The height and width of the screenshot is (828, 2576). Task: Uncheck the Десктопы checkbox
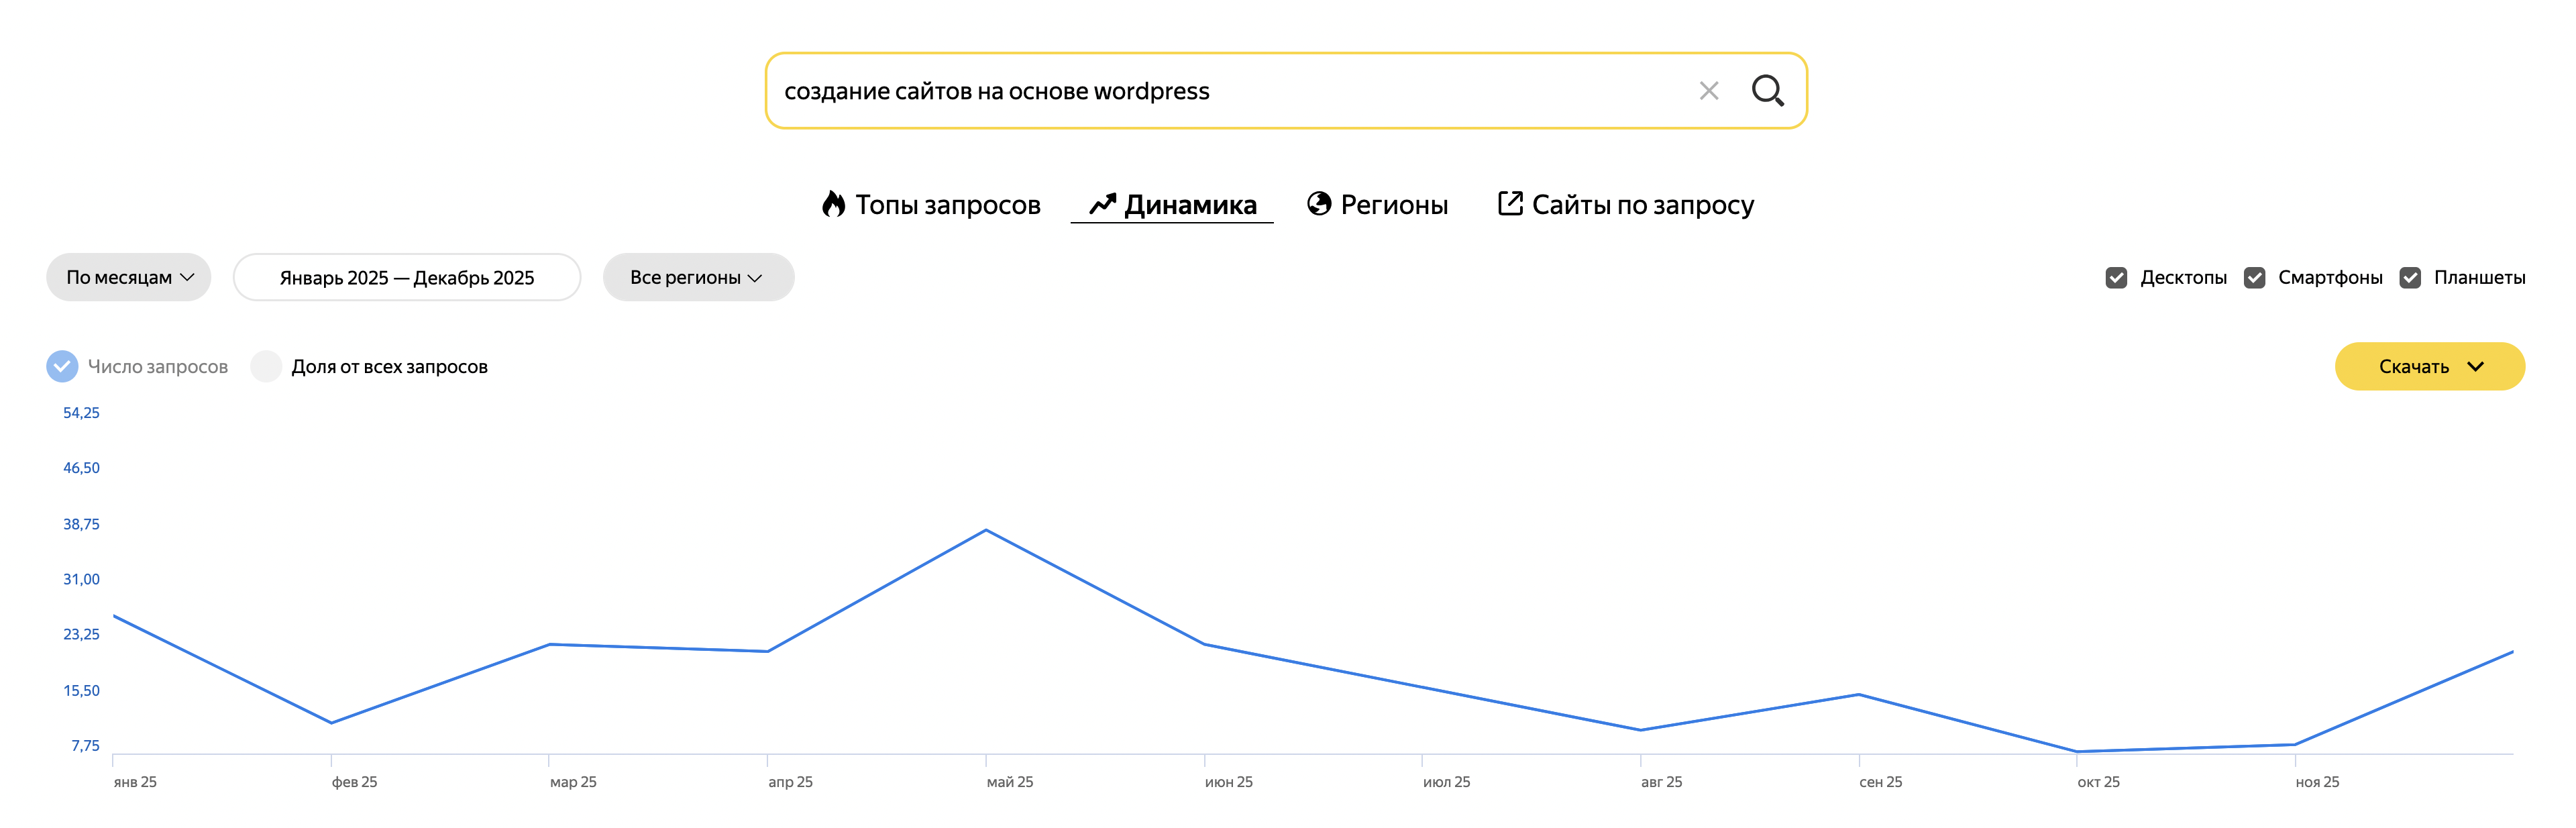point(2116,278)
